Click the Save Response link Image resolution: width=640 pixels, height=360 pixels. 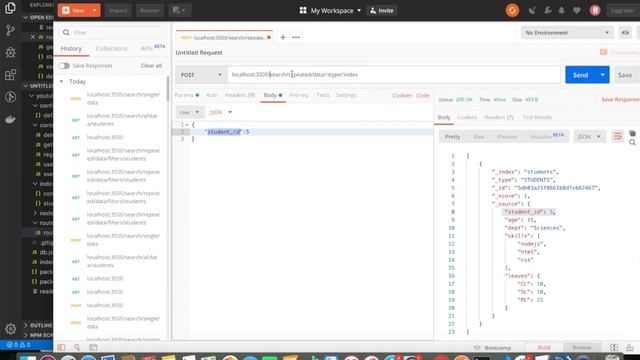620,100
